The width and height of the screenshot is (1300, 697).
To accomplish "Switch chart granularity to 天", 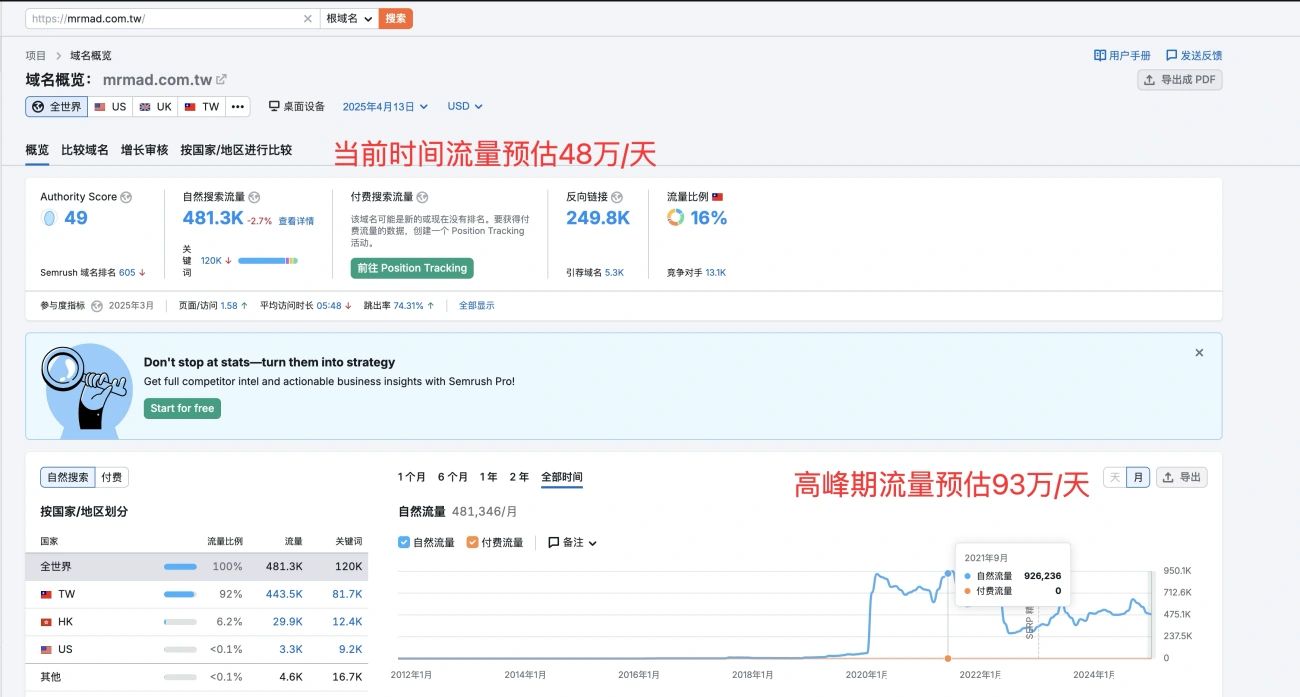I will tap(1115, 478).
